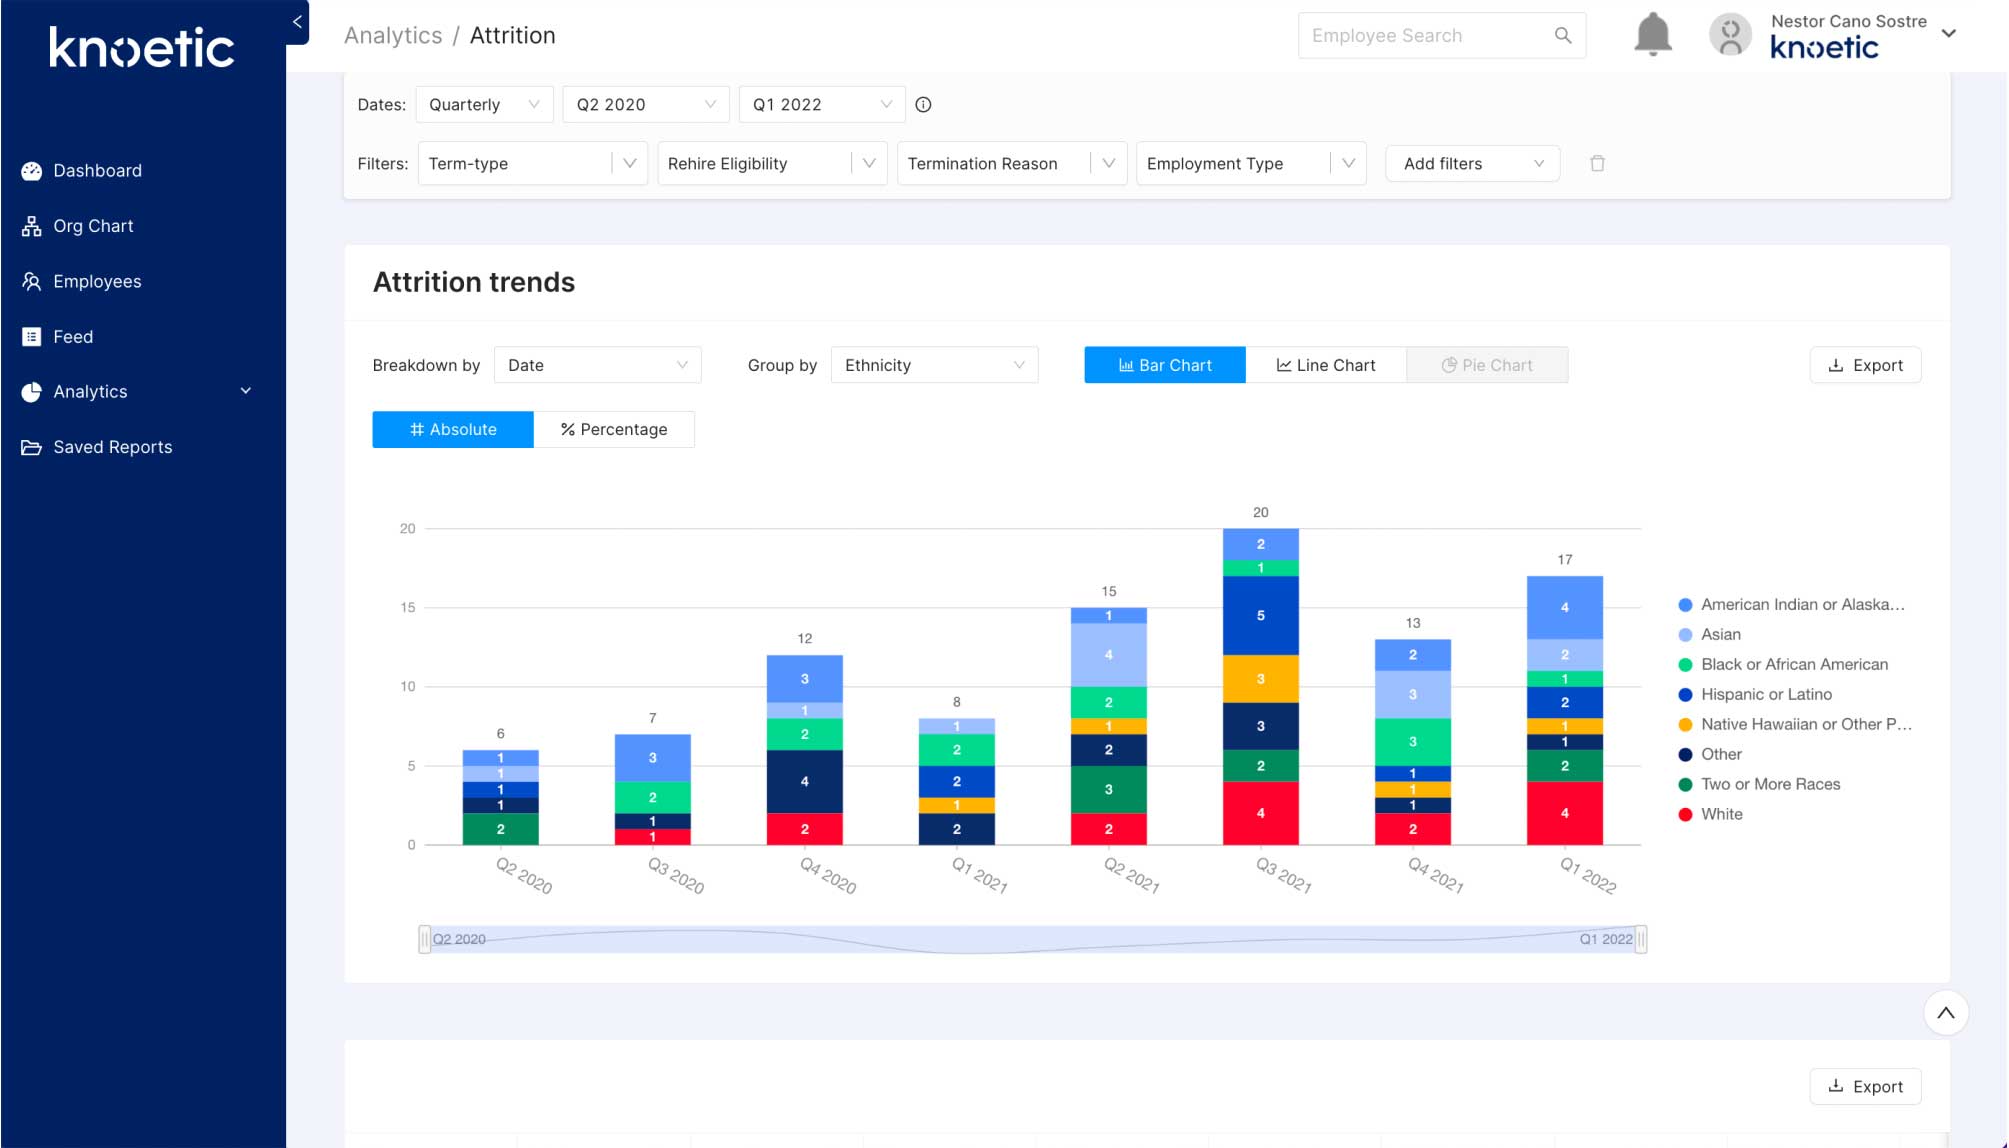
Task: Open the Termination Reason filter
Action: (x=1010, y=163)
